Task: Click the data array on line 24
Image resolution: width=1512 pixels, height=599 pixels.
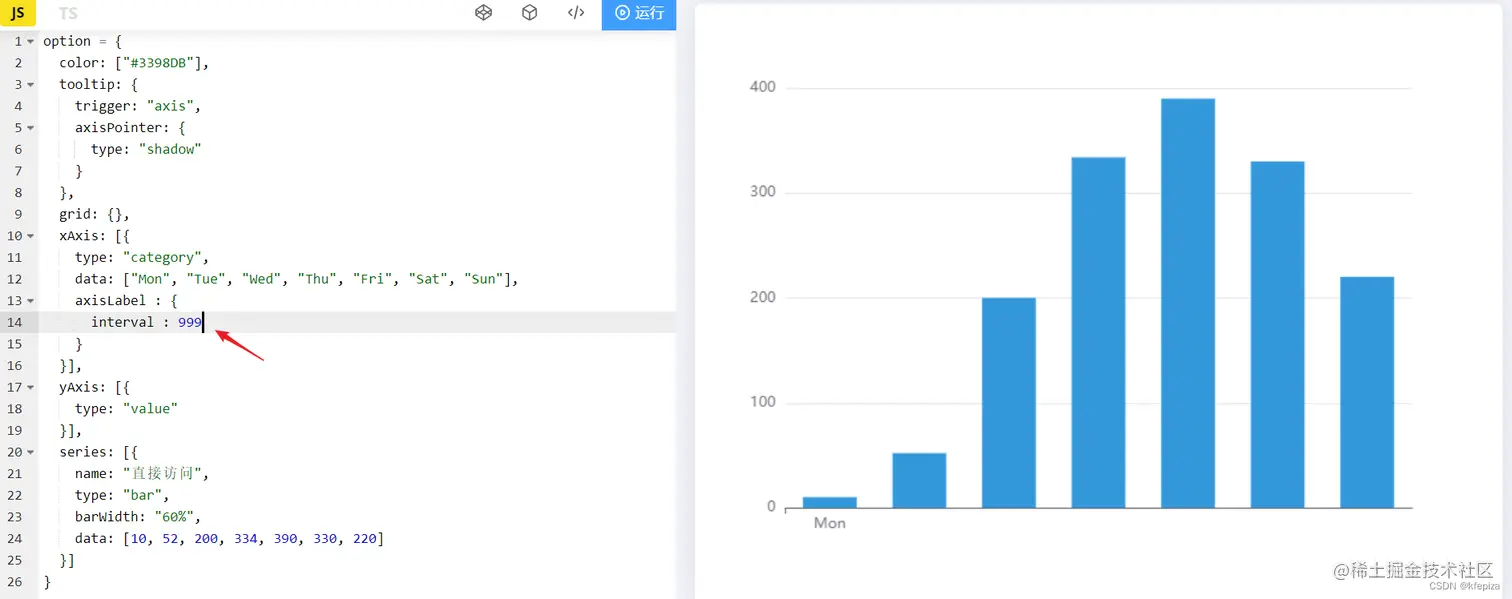Action: 253,539
